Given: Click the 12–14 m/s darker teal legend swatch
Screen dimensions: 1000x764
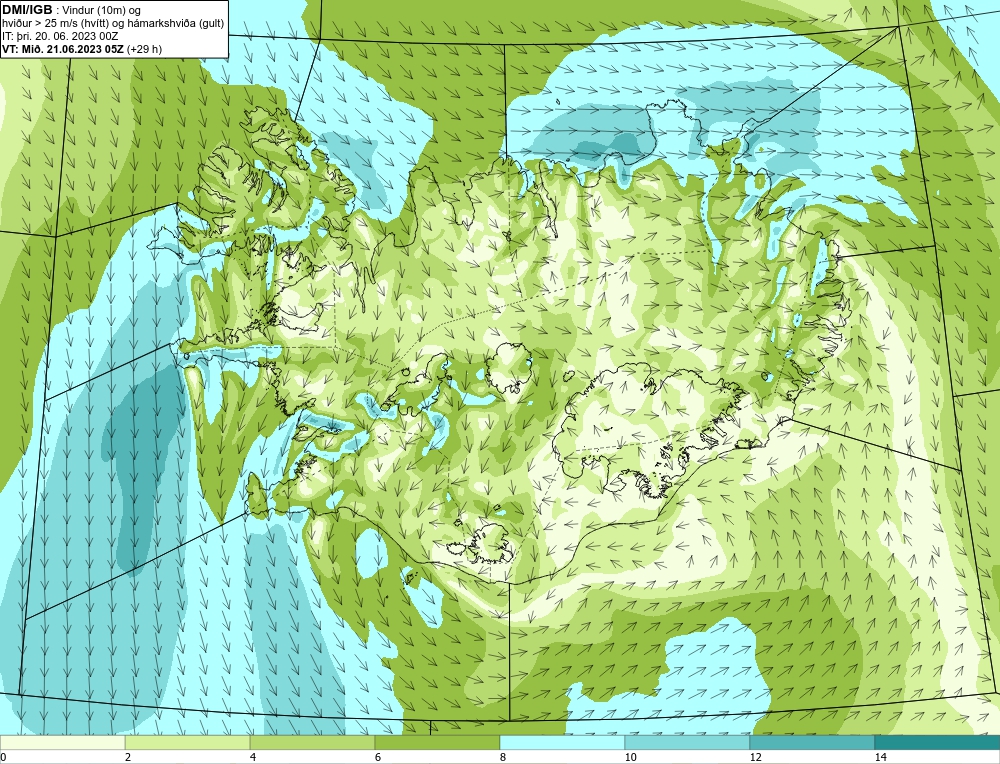Looking at the screenshot, I should point(812,742).
